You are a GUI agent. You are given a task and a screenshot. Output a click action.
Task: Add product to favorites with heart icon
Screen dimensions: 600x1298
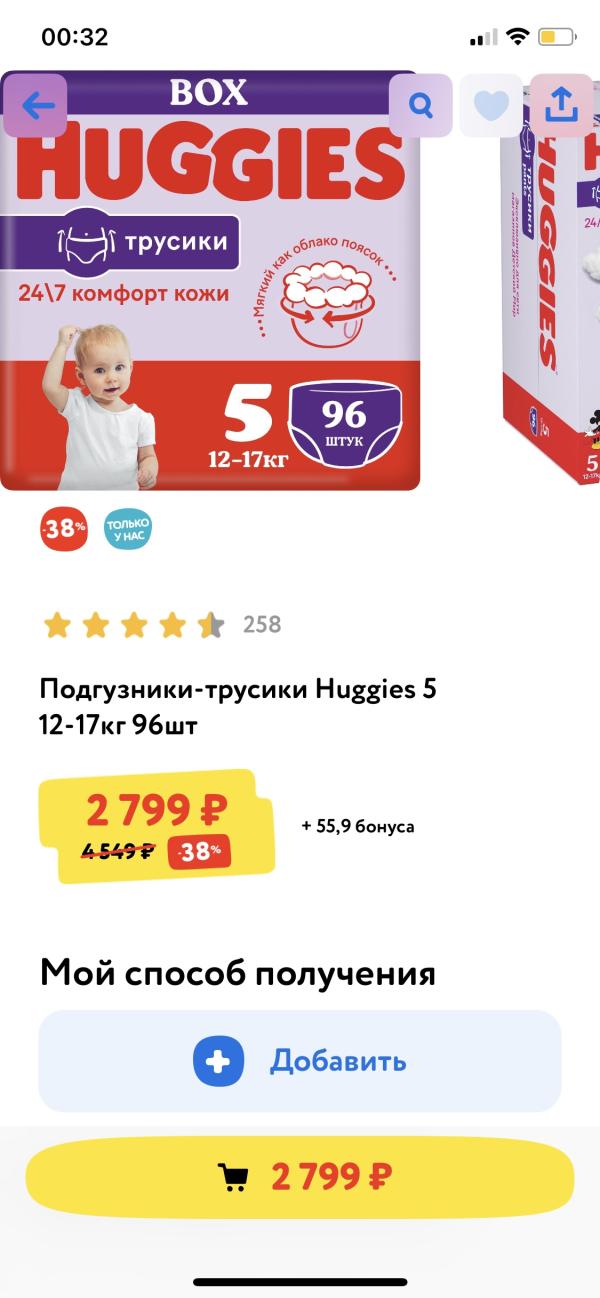(x=491, y=105)
